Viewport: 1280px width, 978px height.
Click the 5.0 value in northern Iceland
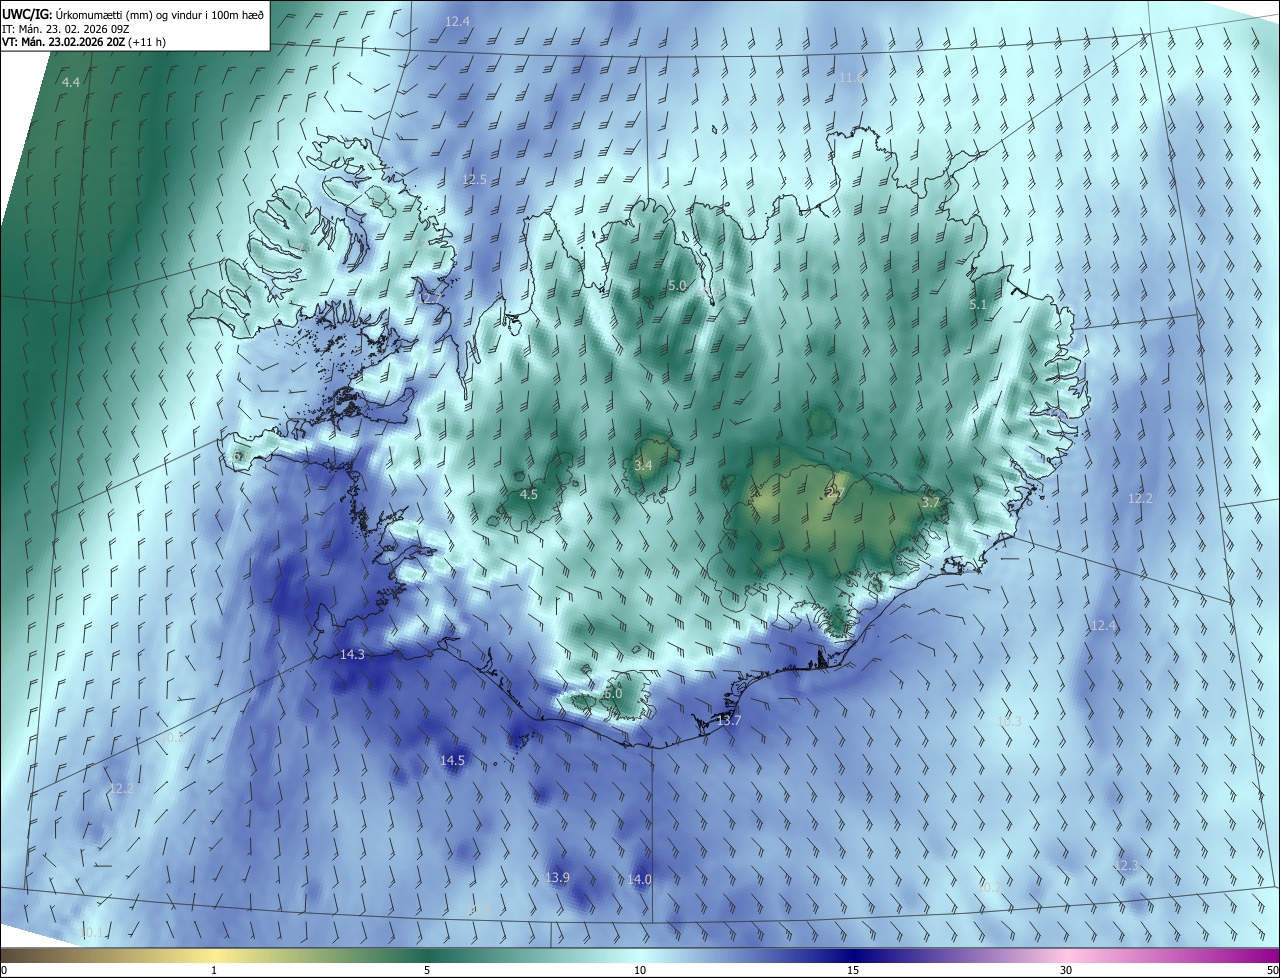(677, 286)
